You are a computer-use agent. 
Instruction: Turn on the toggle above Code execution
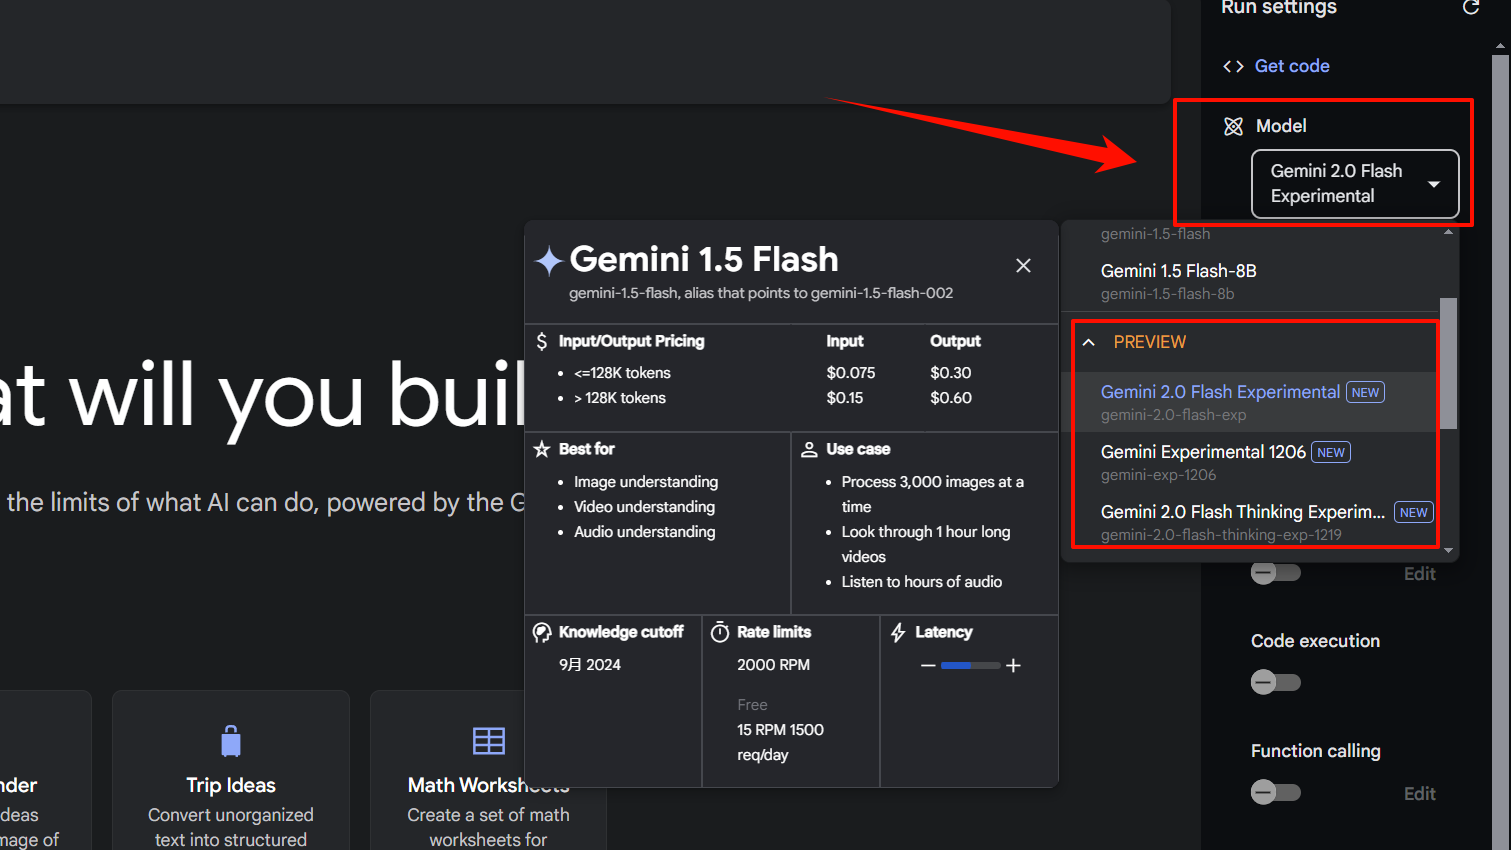click(x=1275, y=572)
